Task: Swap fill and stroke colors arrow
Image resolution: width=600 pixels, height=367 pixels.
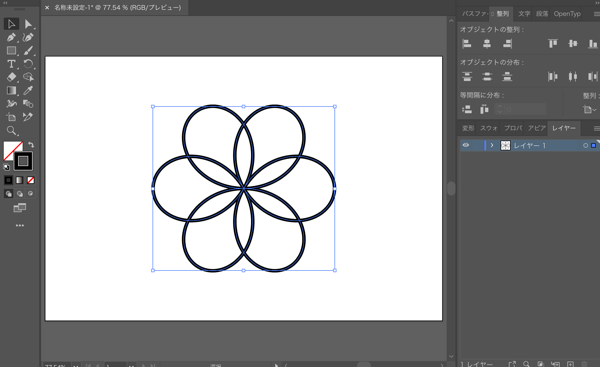Action: (31, 145)
